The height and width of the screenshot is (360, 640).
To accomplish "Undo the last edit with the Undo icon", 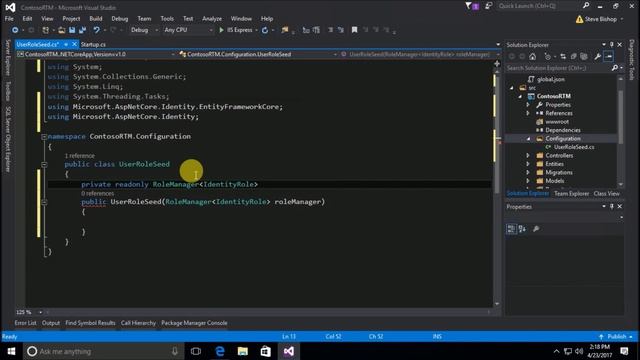I will (x=96, y=30).
